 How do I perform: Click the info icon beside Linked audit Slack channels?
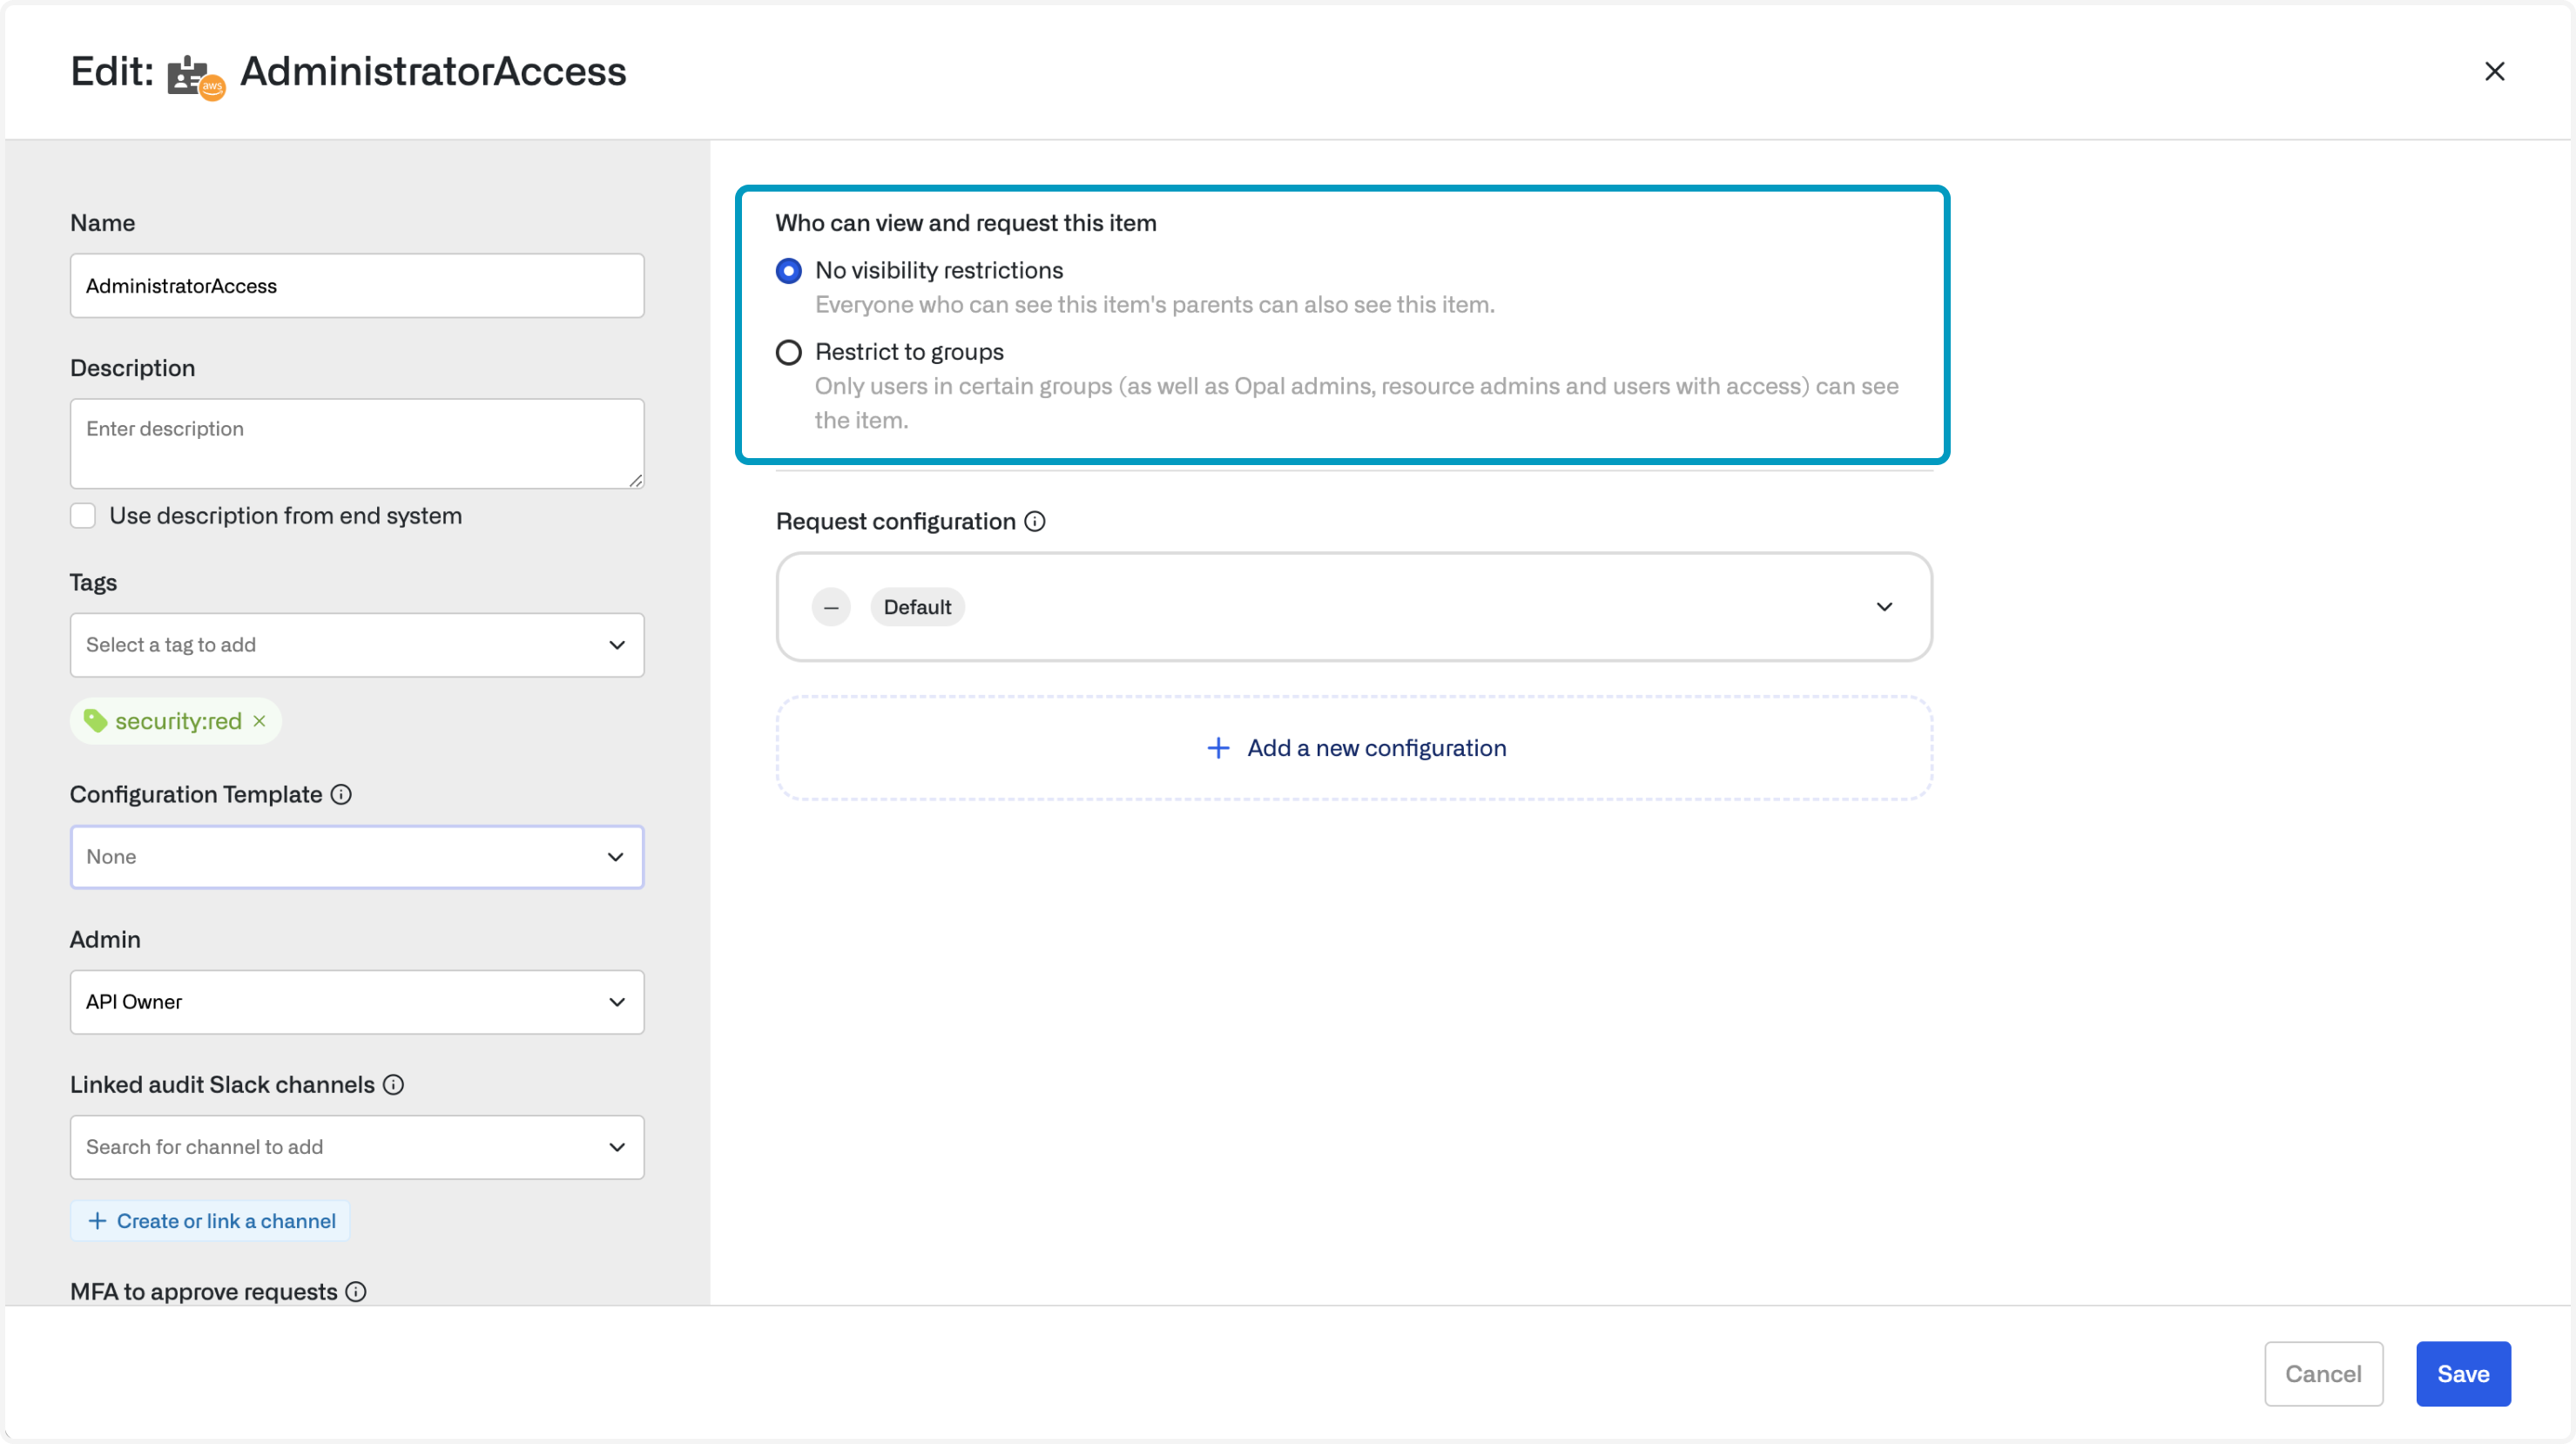394,1085
